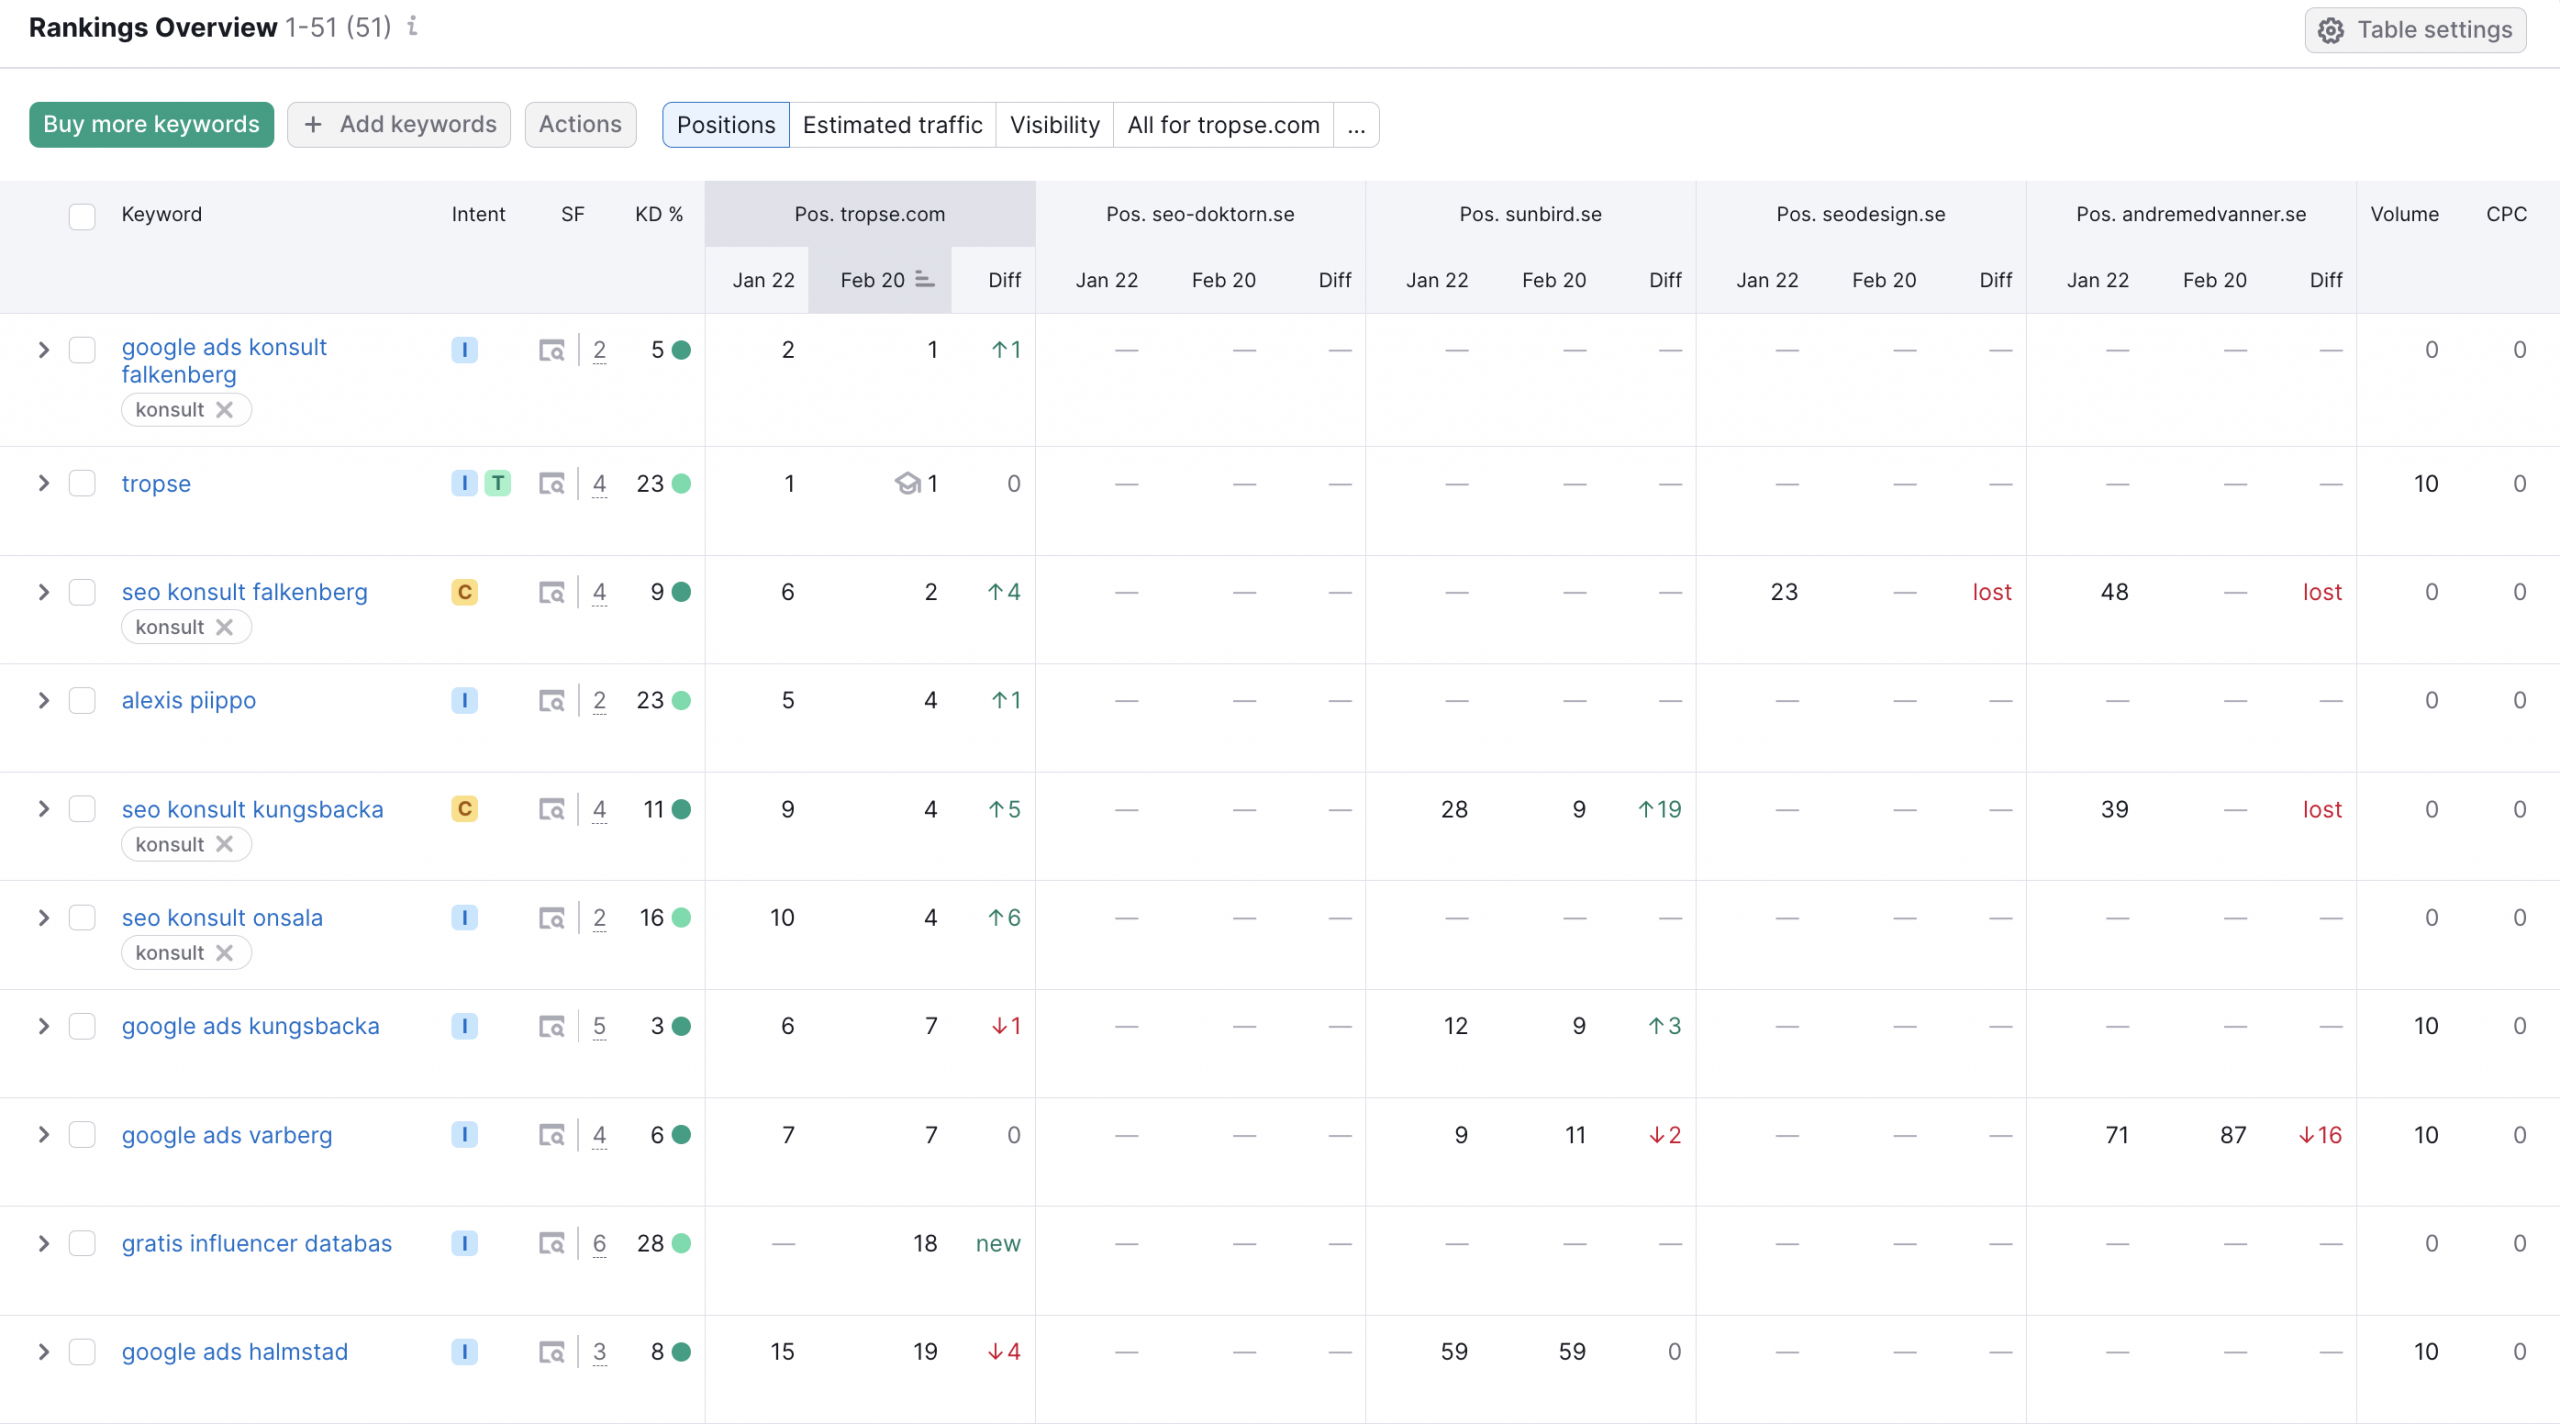The image size is (2560, 1424).
Task: Click Commercial intent badge for seo konsult falkenberg
Action: [x=465, y=592]
